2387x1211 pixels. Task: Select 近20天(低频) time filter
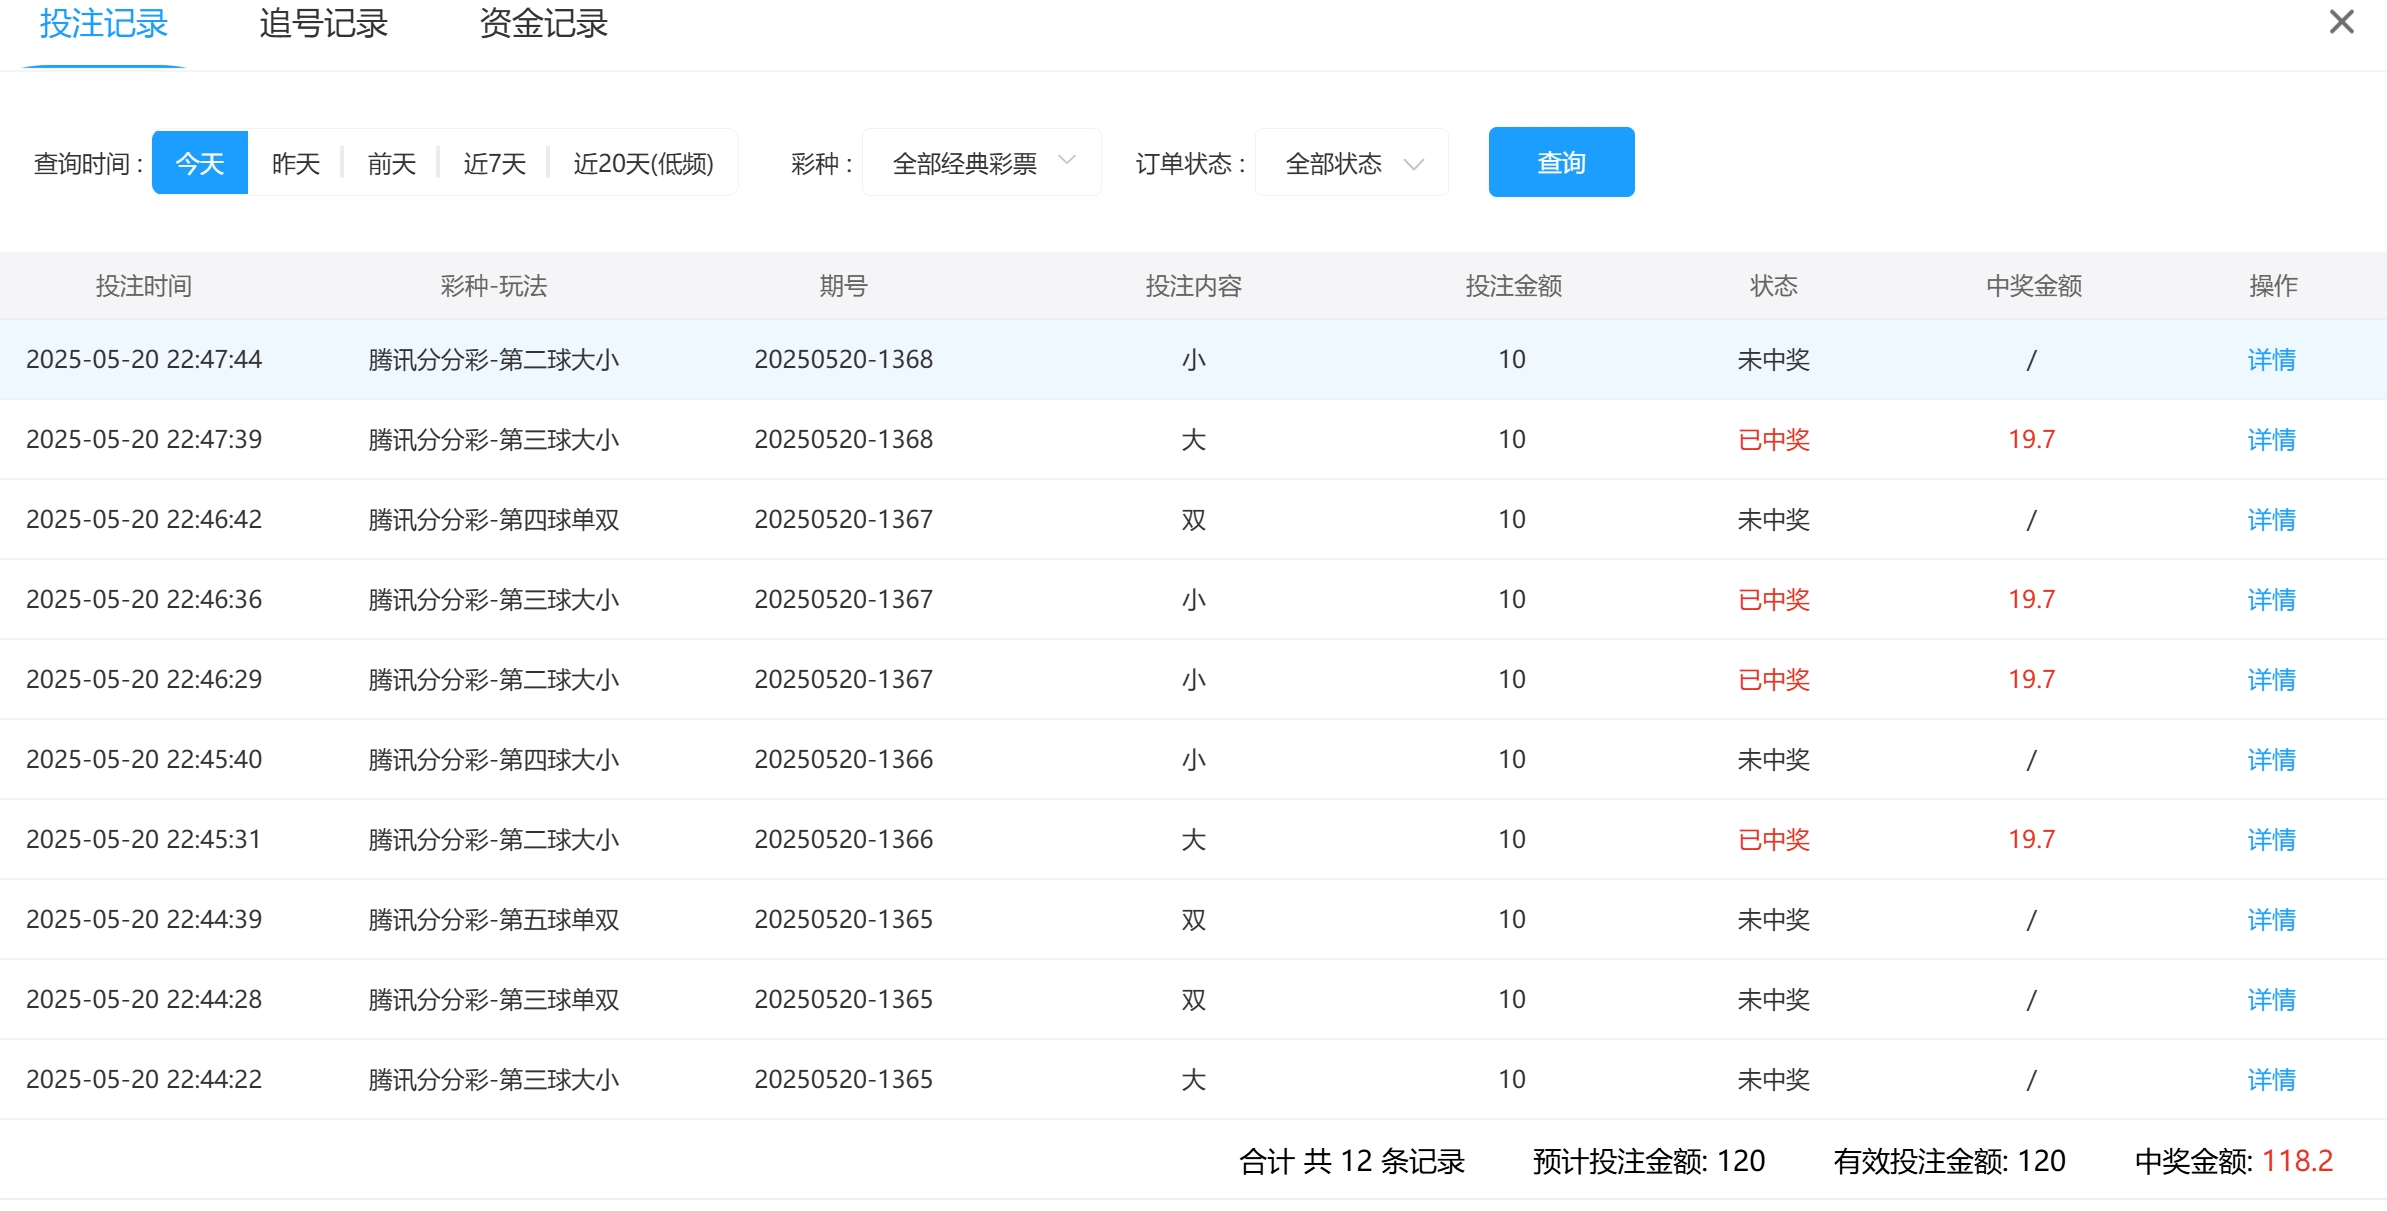643,163
